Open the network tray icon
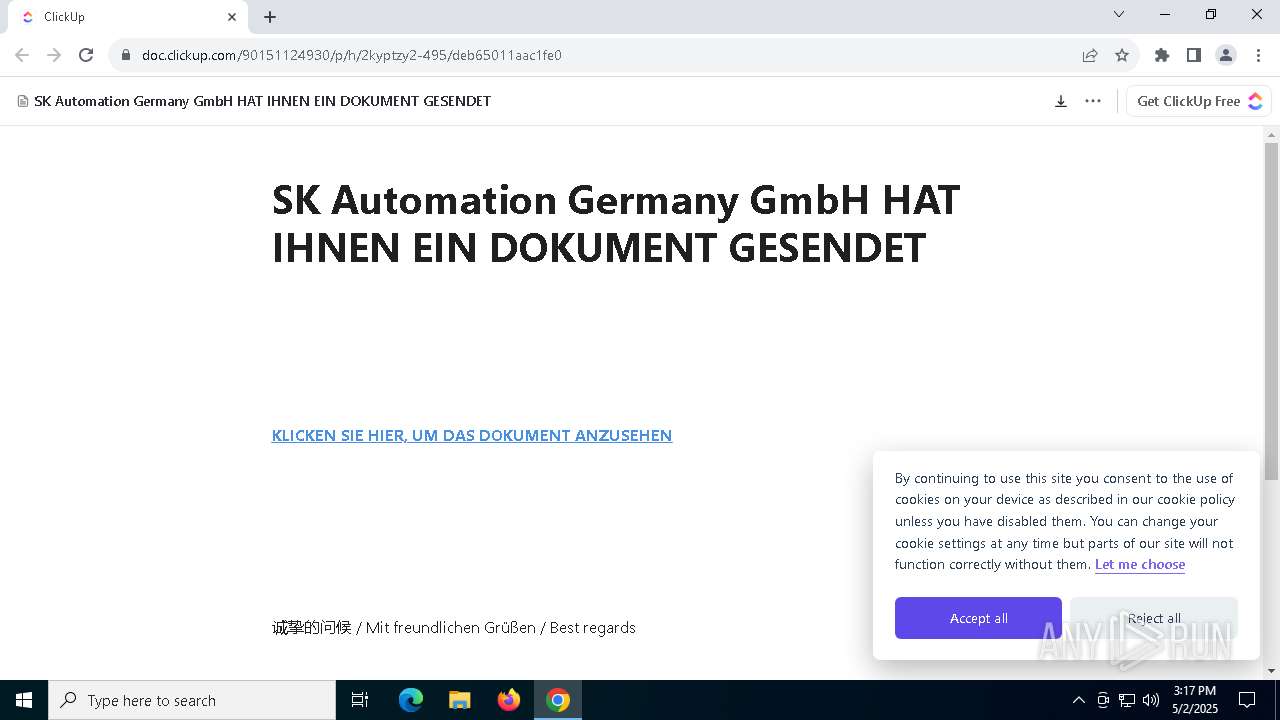Viewport: 1280px width, 720px height. (x=1127, y=700)
